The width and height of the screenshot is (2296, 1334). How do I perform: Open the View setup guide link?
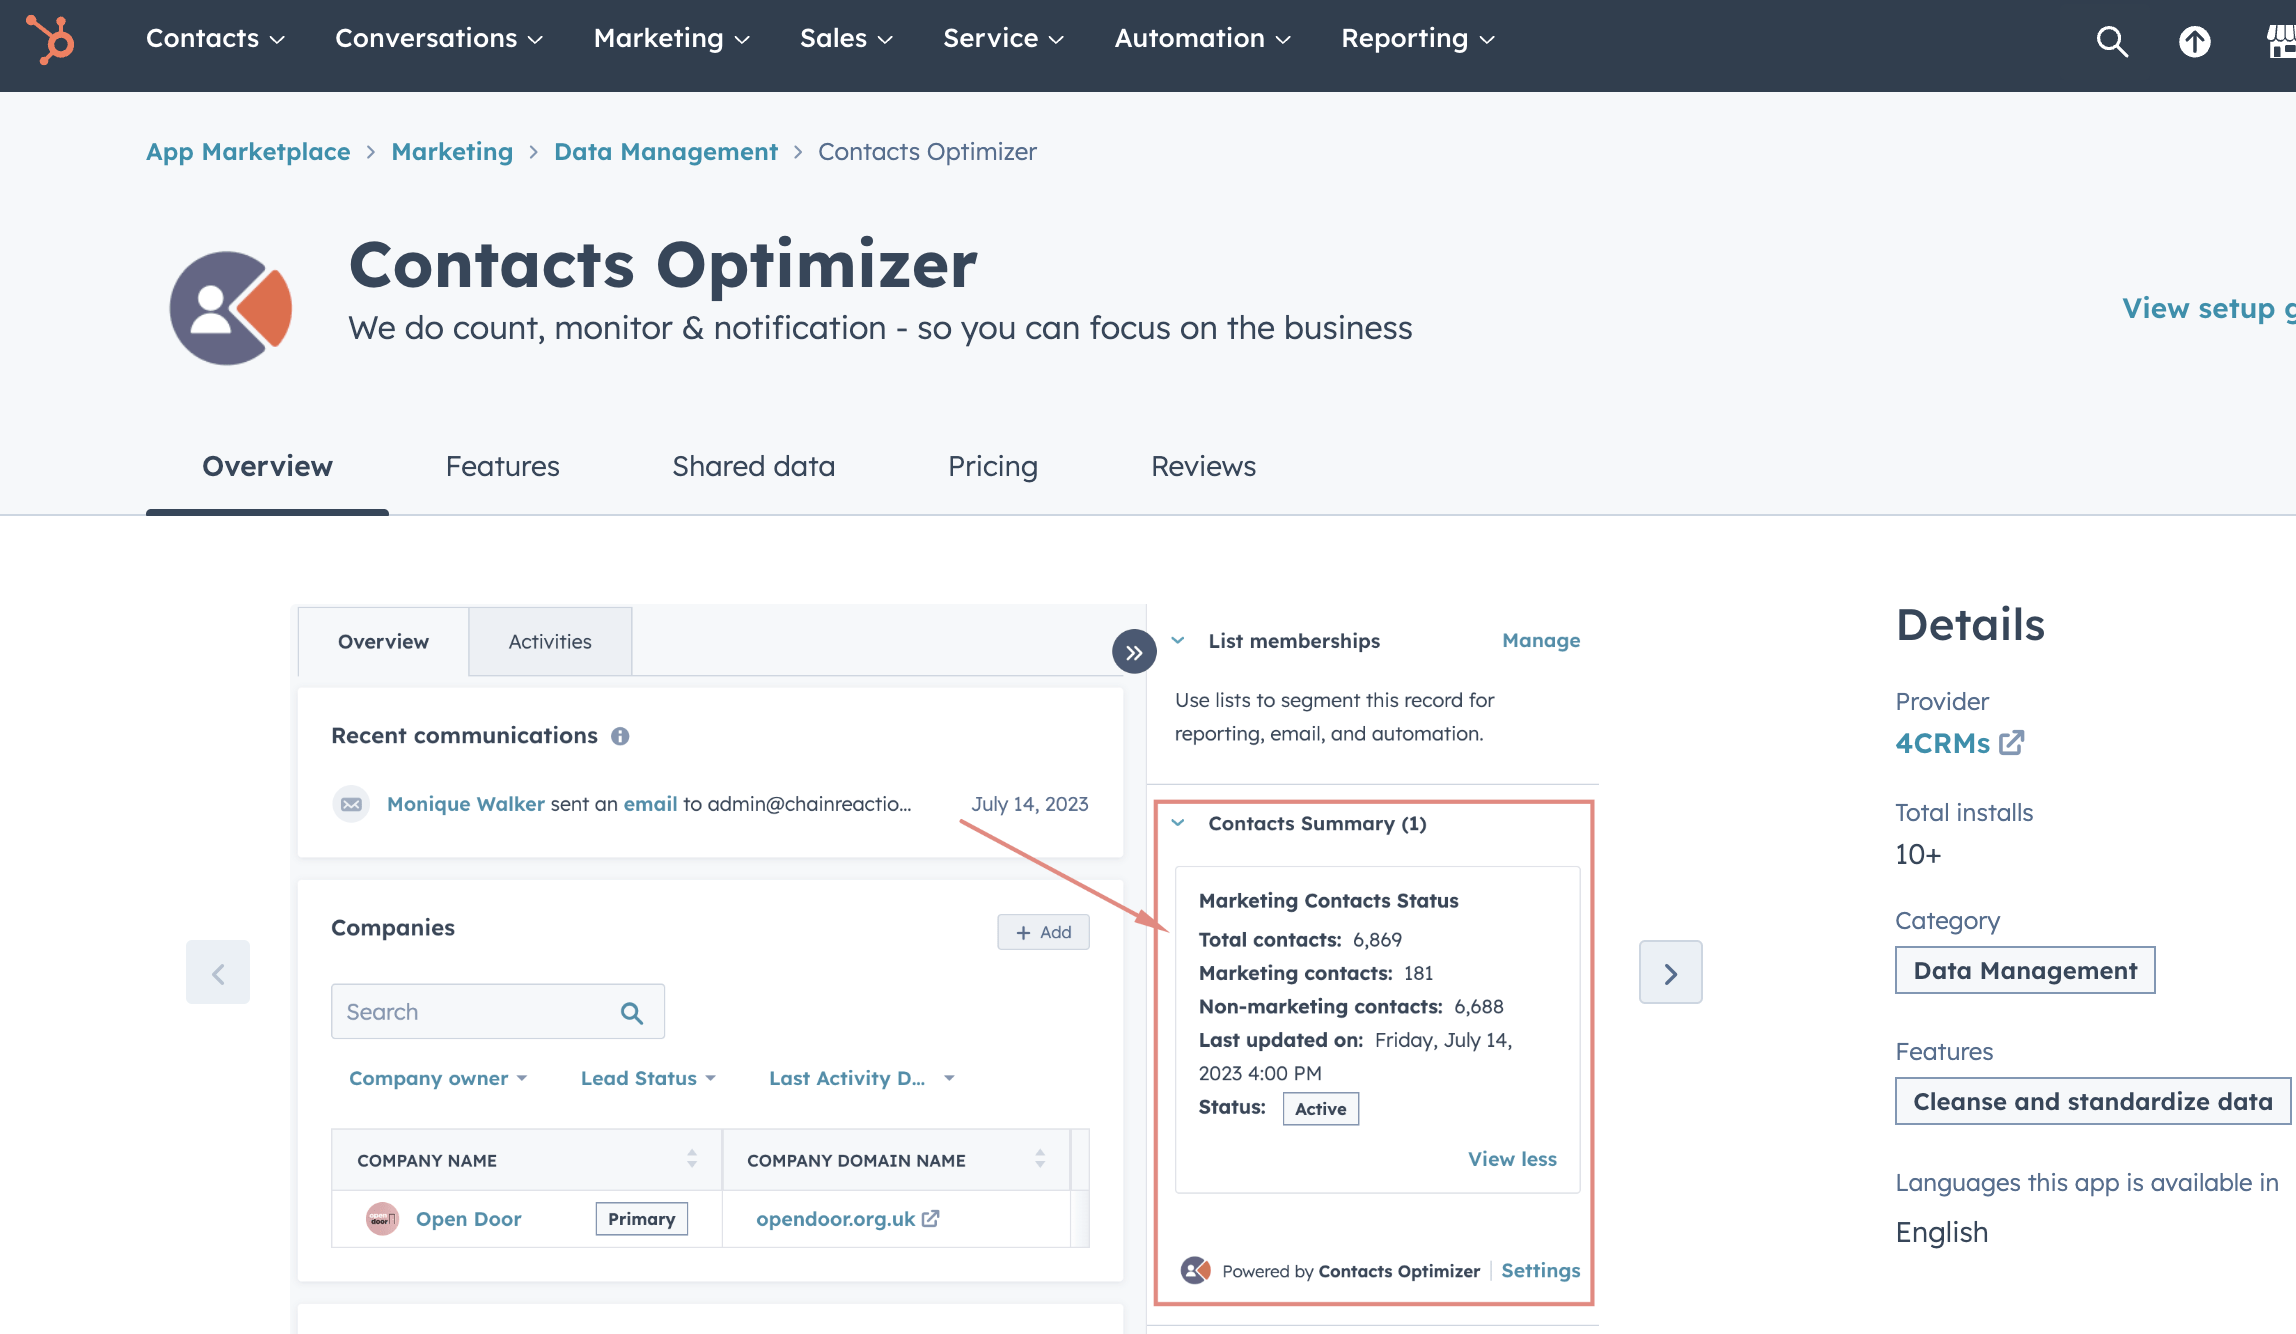coord(2208,308)
